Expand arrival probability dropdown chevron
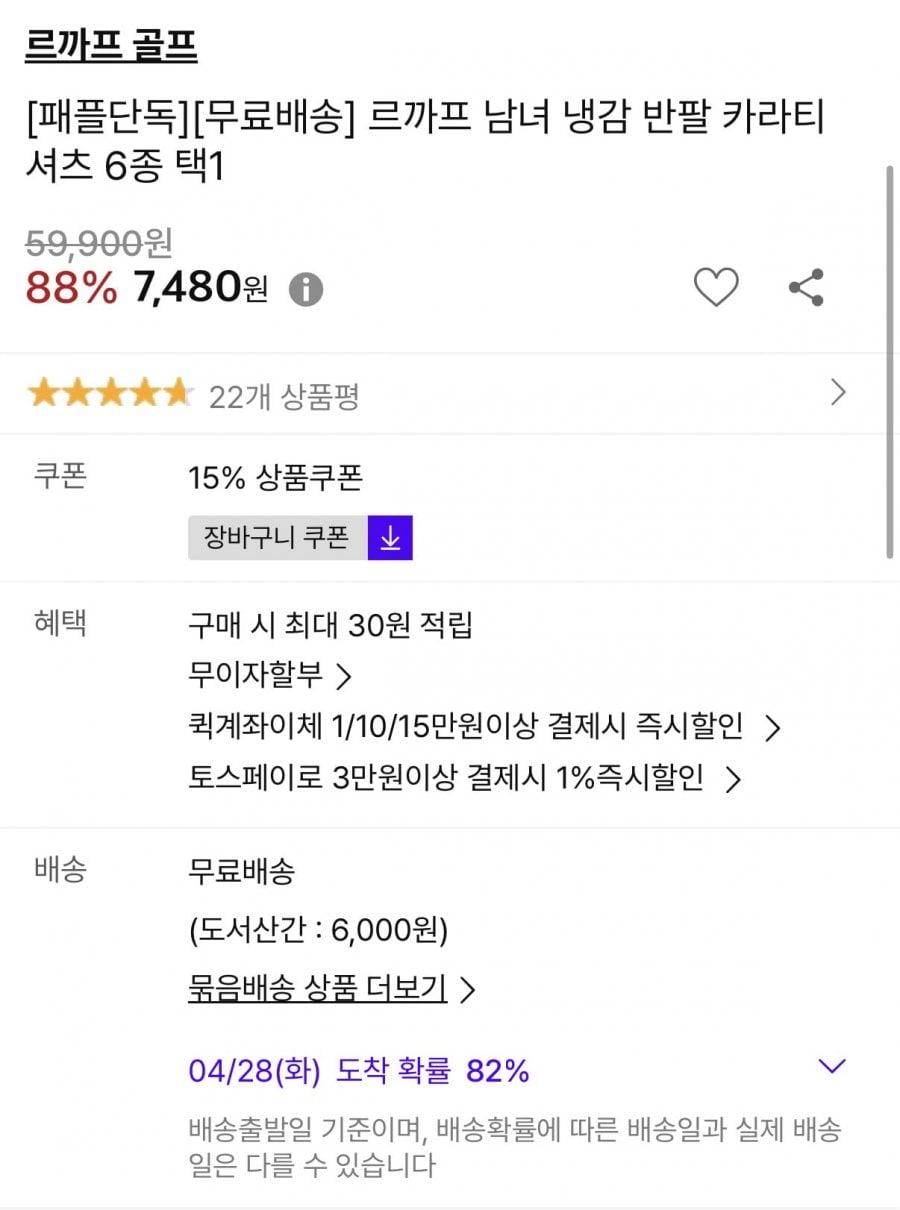The width and height of the screenshot is (900, 1210). pyautogui.click(x=832, y=1066)
